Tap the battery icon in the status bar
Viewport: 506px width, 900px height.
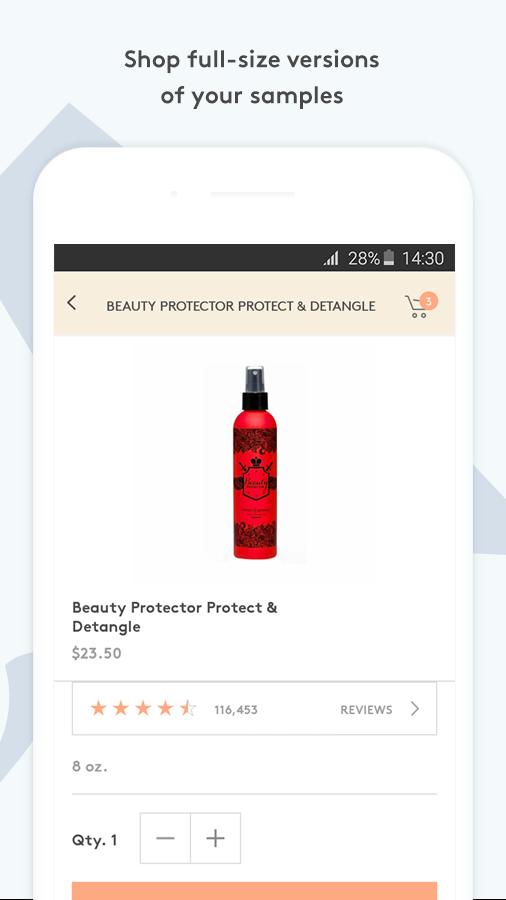389,258
